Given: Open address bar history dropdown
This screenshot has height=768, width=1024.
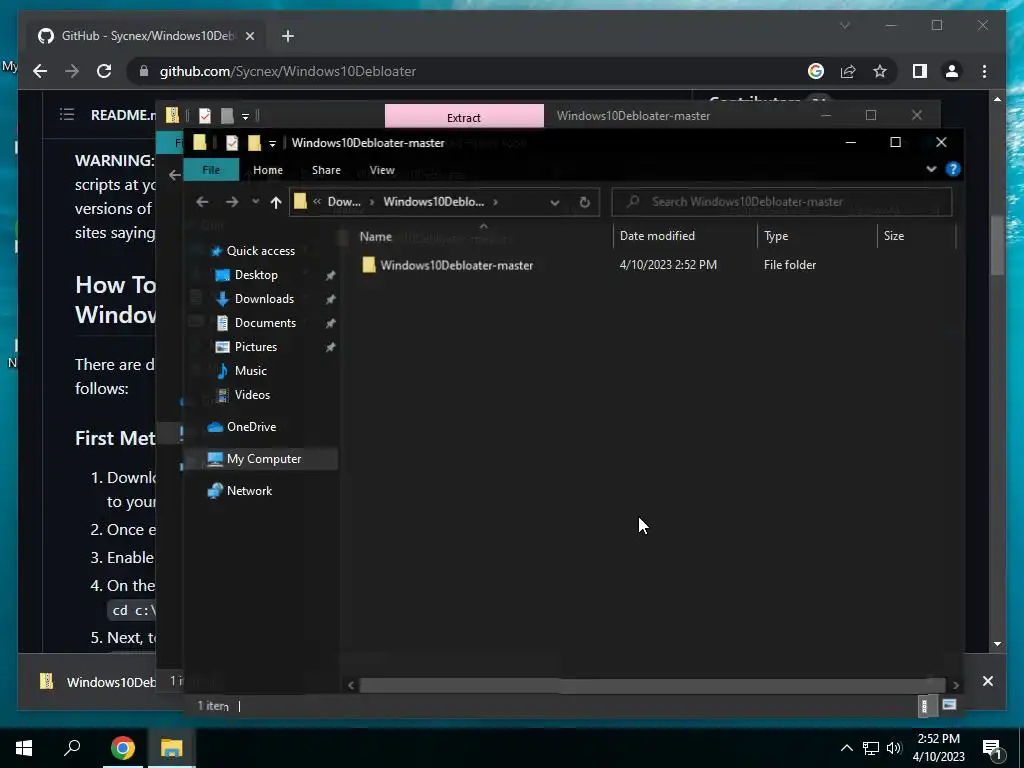Looking at the screenshot, I should tap(554, 202).
